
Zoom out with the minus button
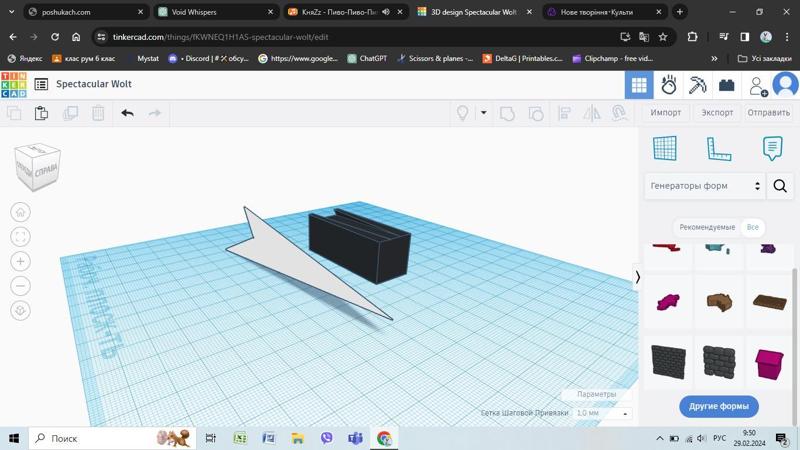(x=21, y=286)
